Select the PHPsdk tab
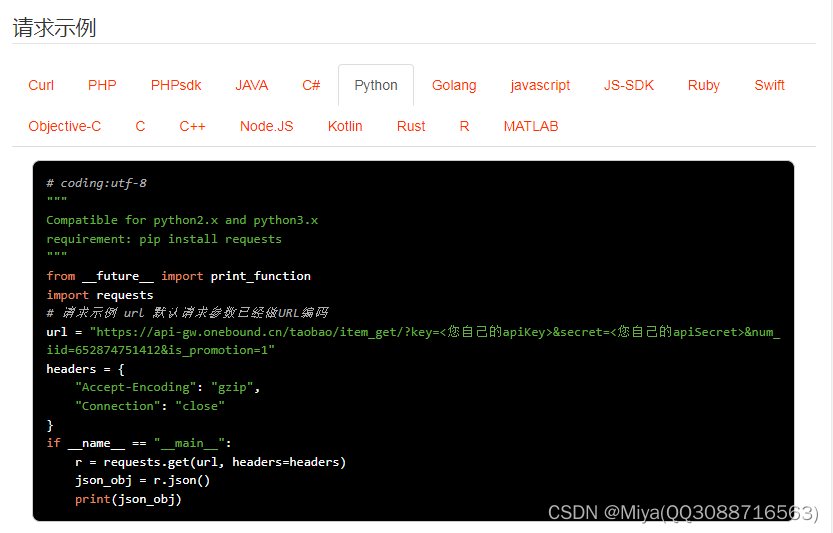 [x=176, y=85]
